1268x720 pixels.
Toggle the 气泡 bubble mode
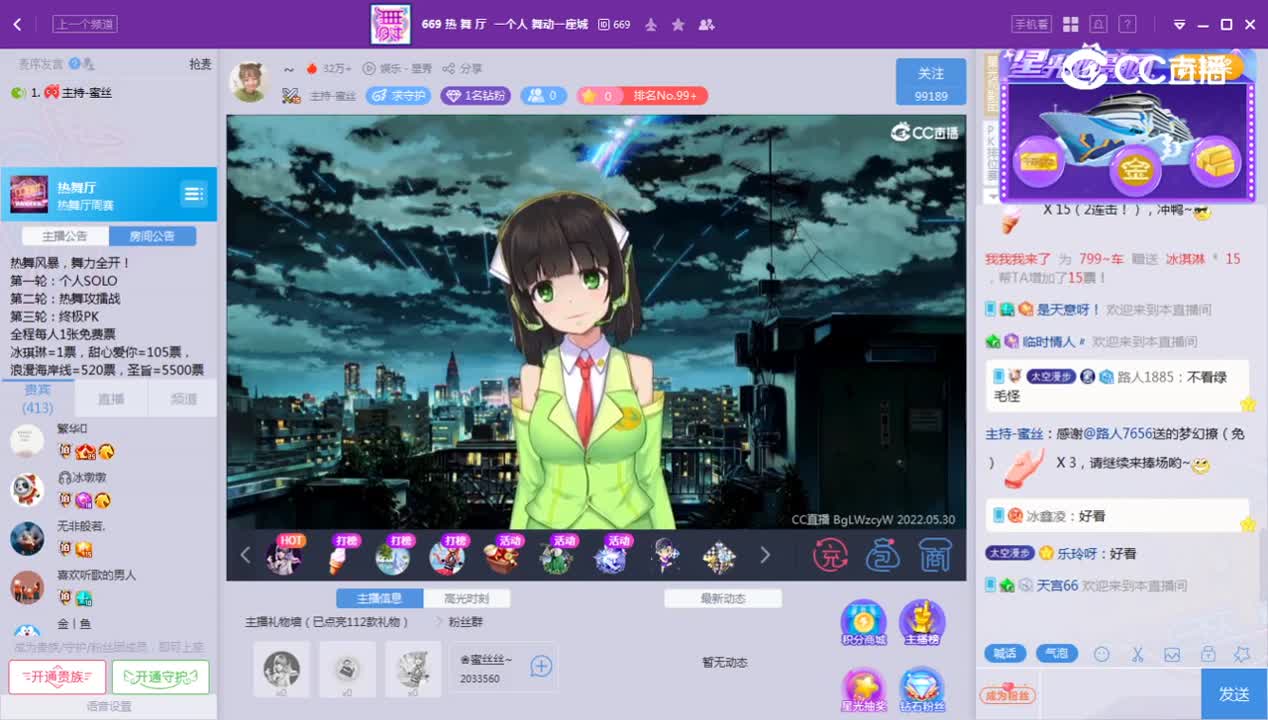click(x=1057, y=653)
